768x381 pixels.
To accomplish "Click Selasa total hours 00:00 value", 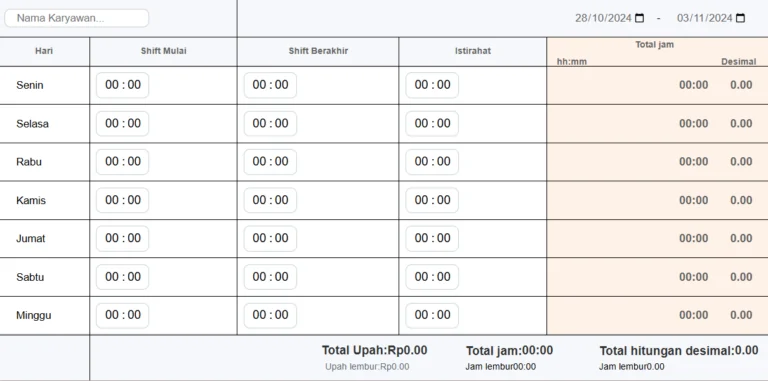I will tap(694, 123).
